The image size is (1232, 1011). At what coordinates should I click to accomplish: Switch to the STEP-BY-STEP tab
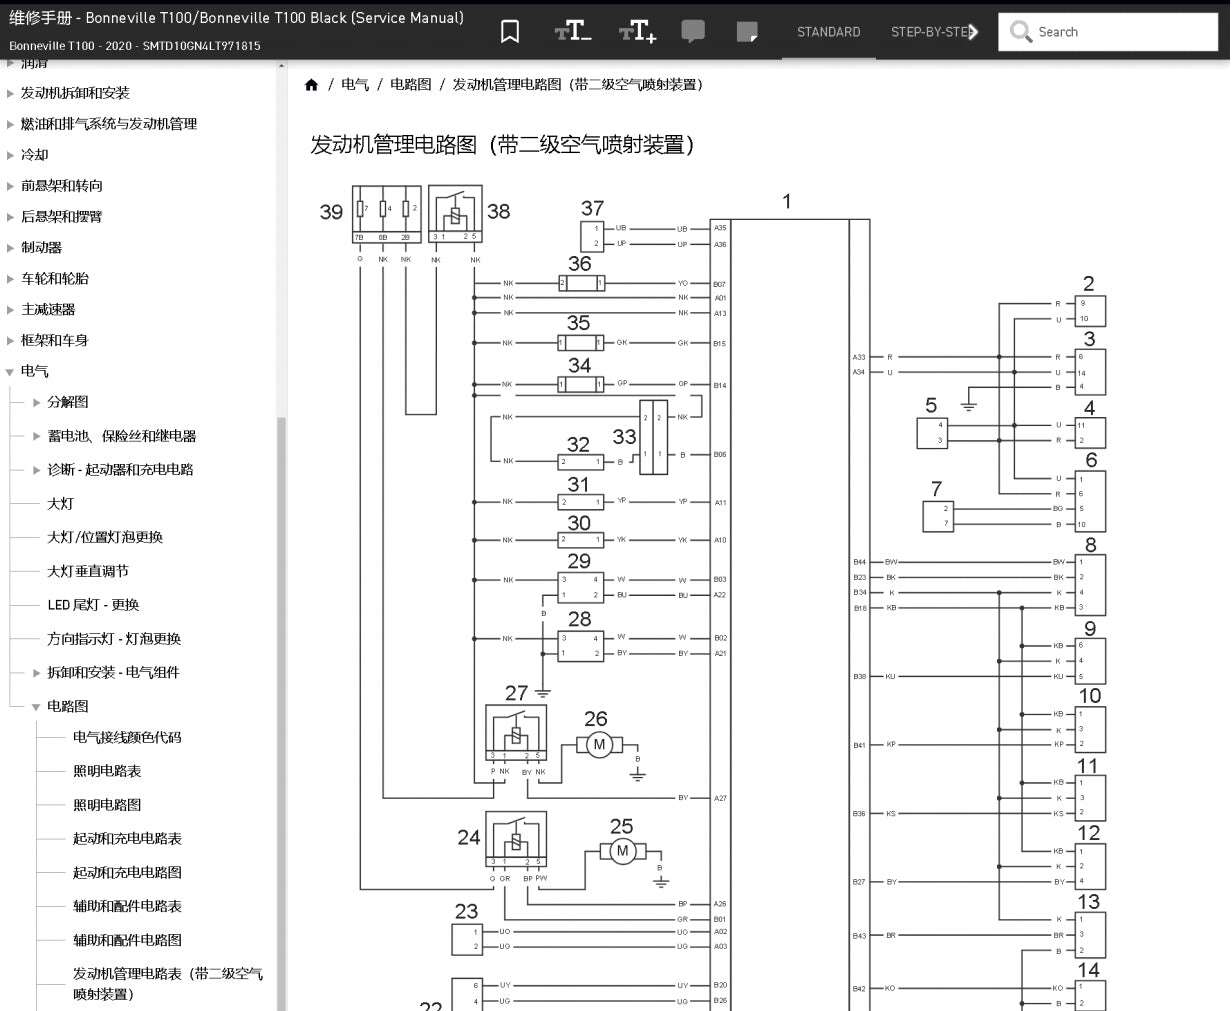click(929, 31)
